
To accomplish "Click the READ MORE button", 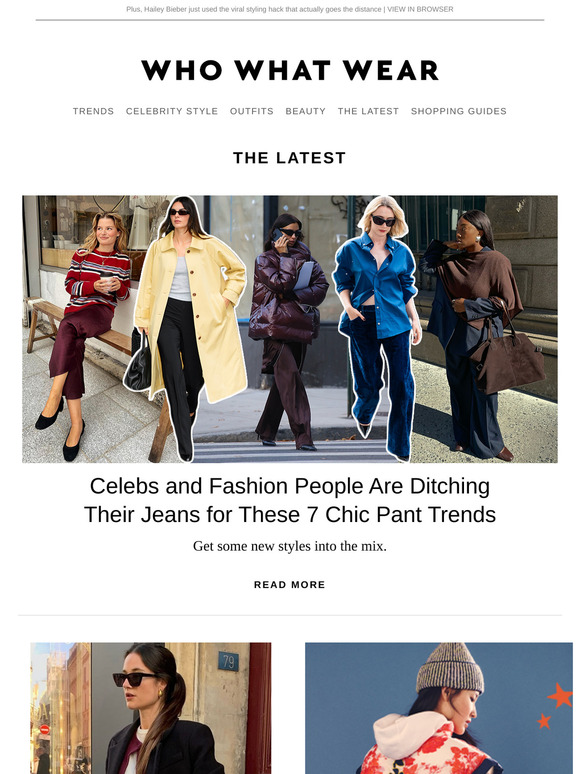I will pyautogui.click(x=290, y=584).
